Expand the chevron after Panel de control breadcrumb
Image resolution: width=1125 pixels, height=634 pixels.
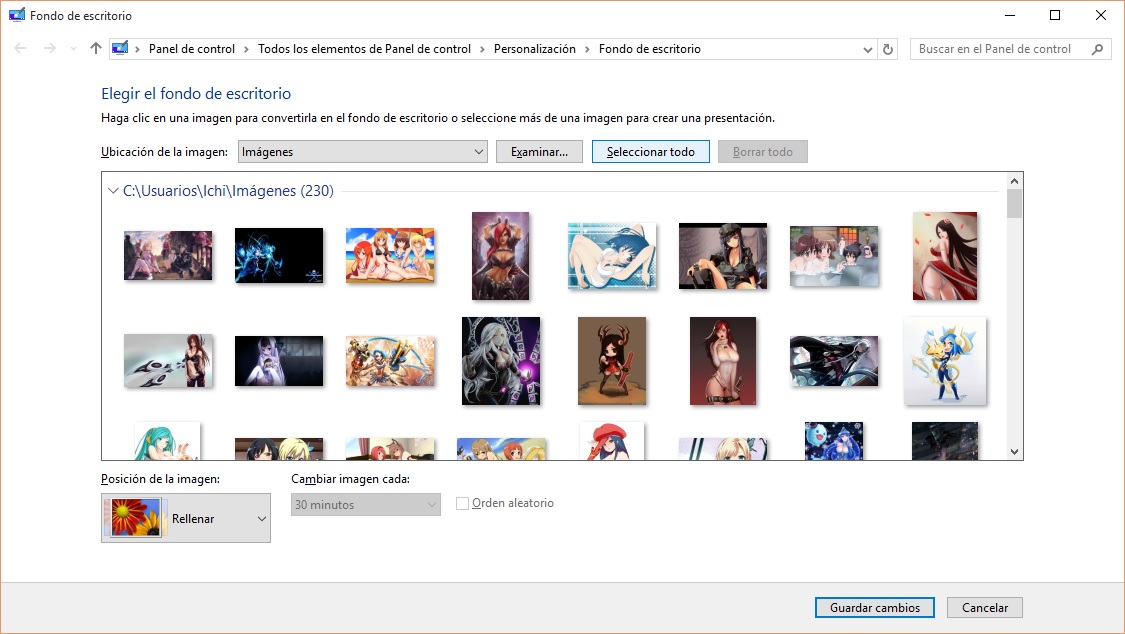246,49
